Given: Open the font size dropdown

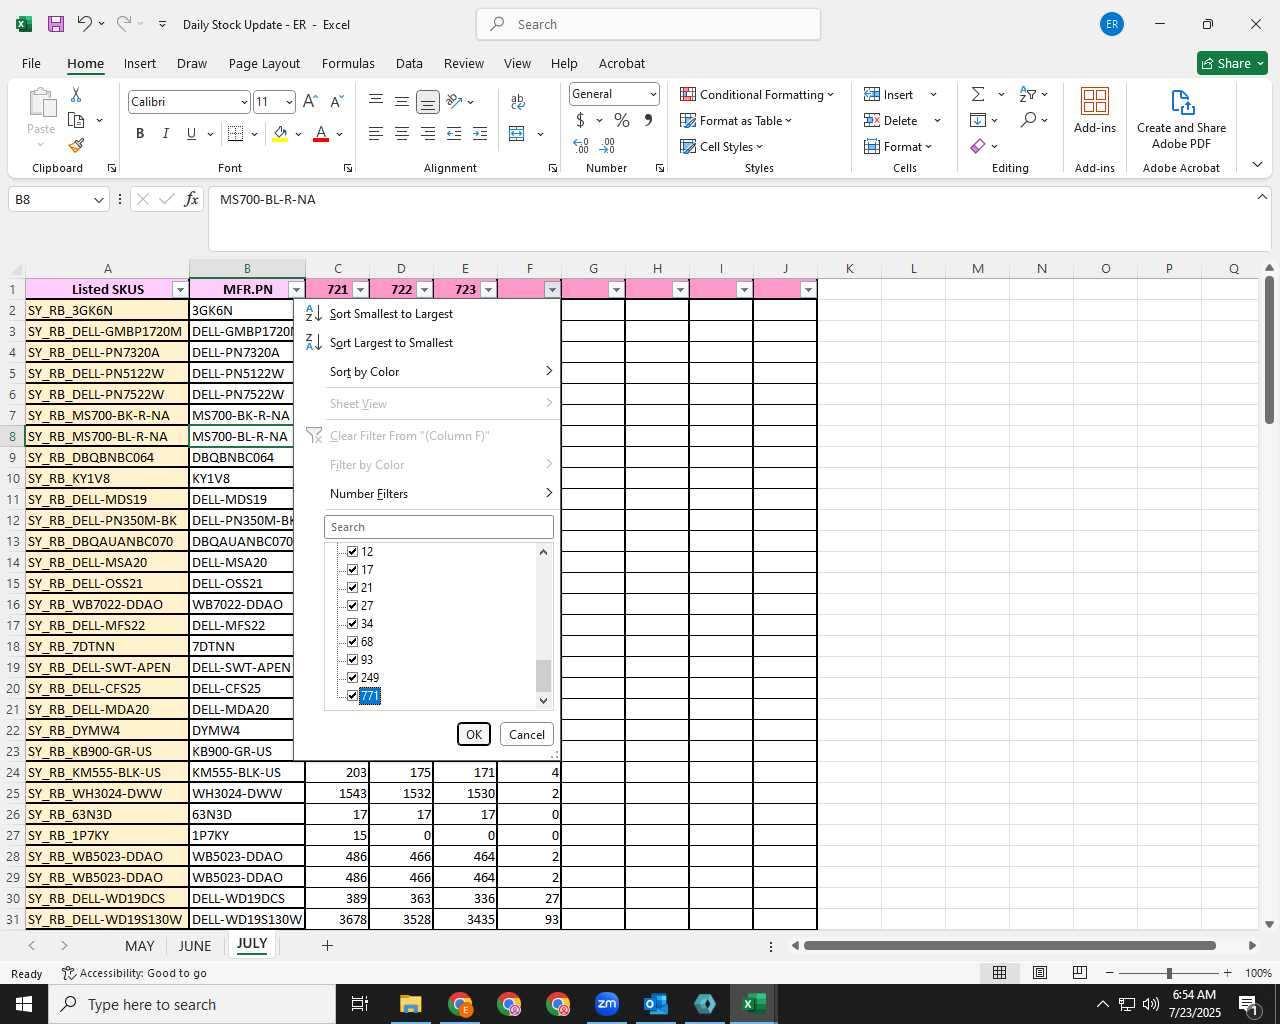Looking at the screenshot, I should (289, 102).
